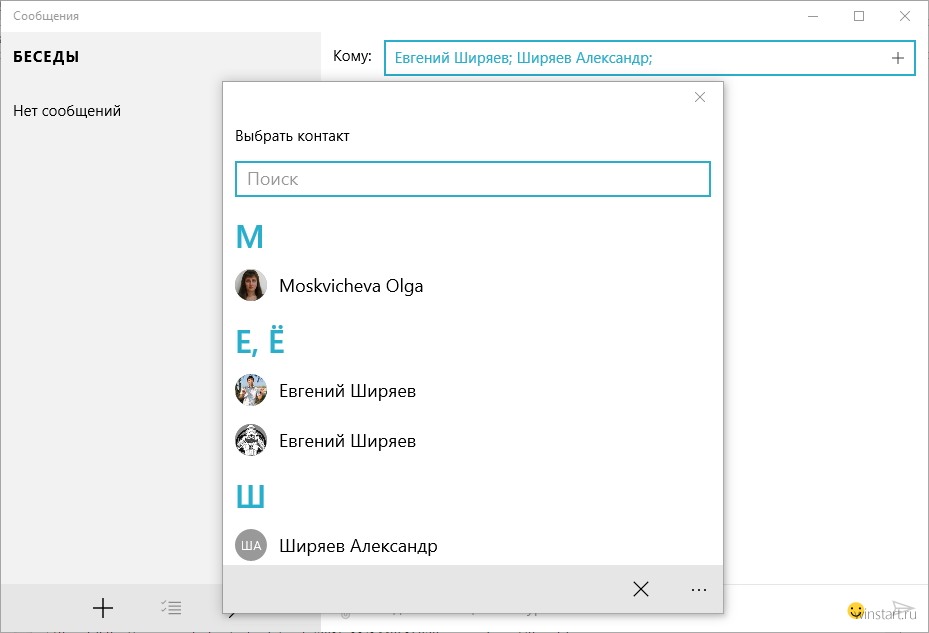Choose the second Евгений Ширяев contact
Screen dimensions: 929x633
pyautogui.click(x=347, y=441)
